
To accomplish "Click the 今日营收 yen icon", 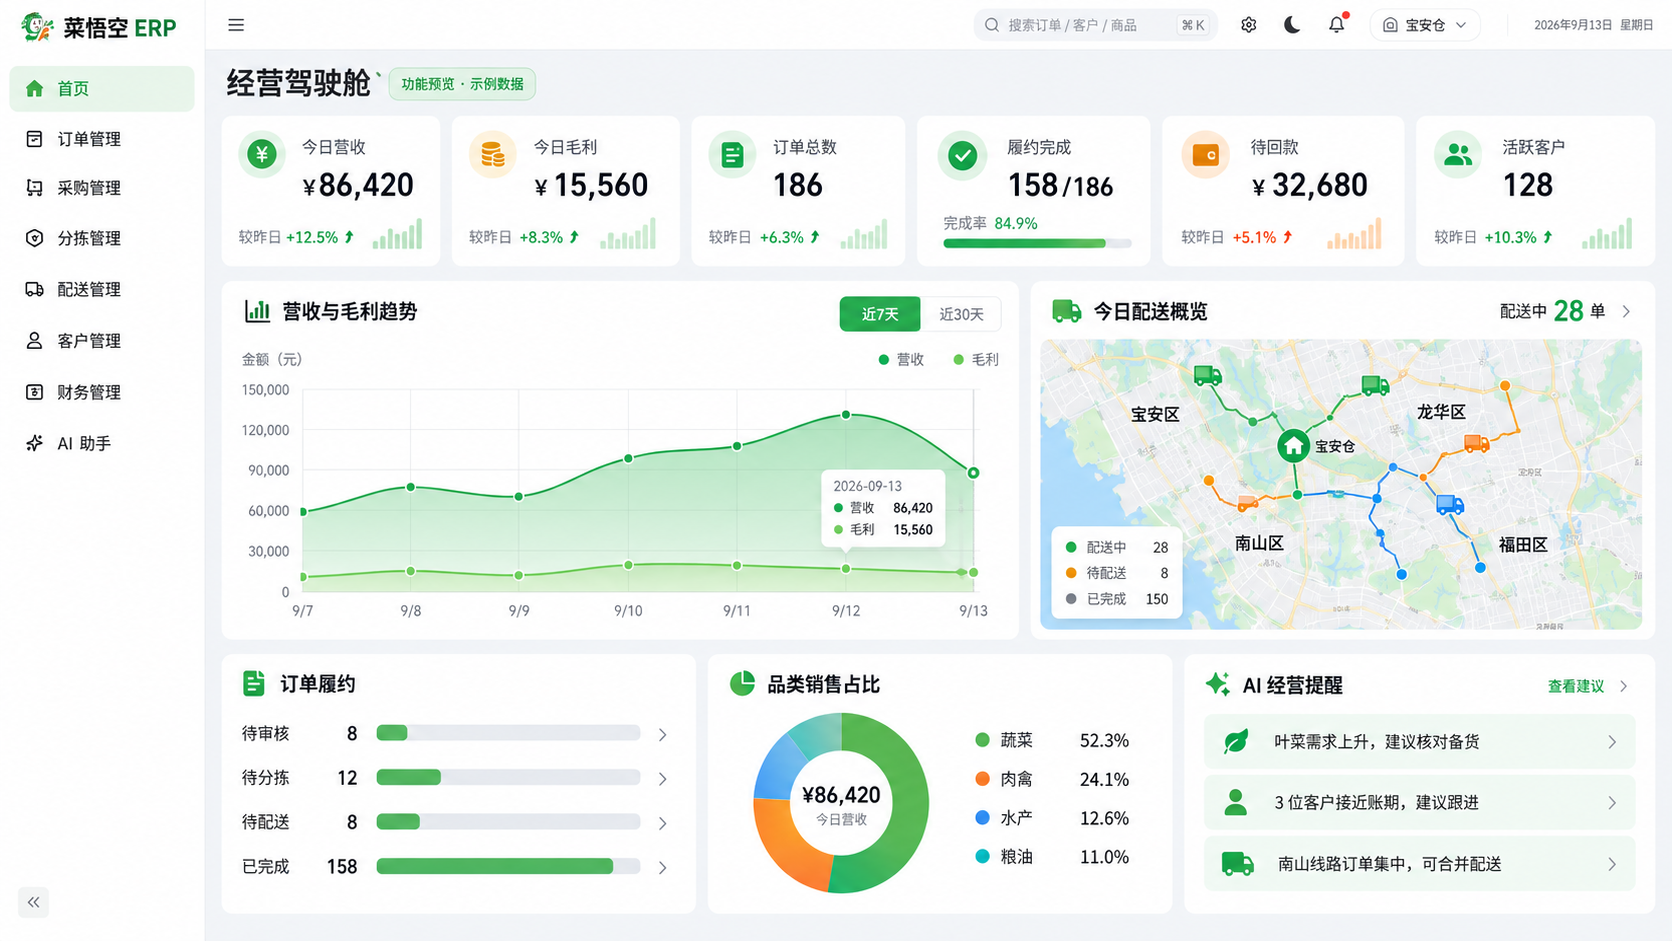I will (262, 155).
